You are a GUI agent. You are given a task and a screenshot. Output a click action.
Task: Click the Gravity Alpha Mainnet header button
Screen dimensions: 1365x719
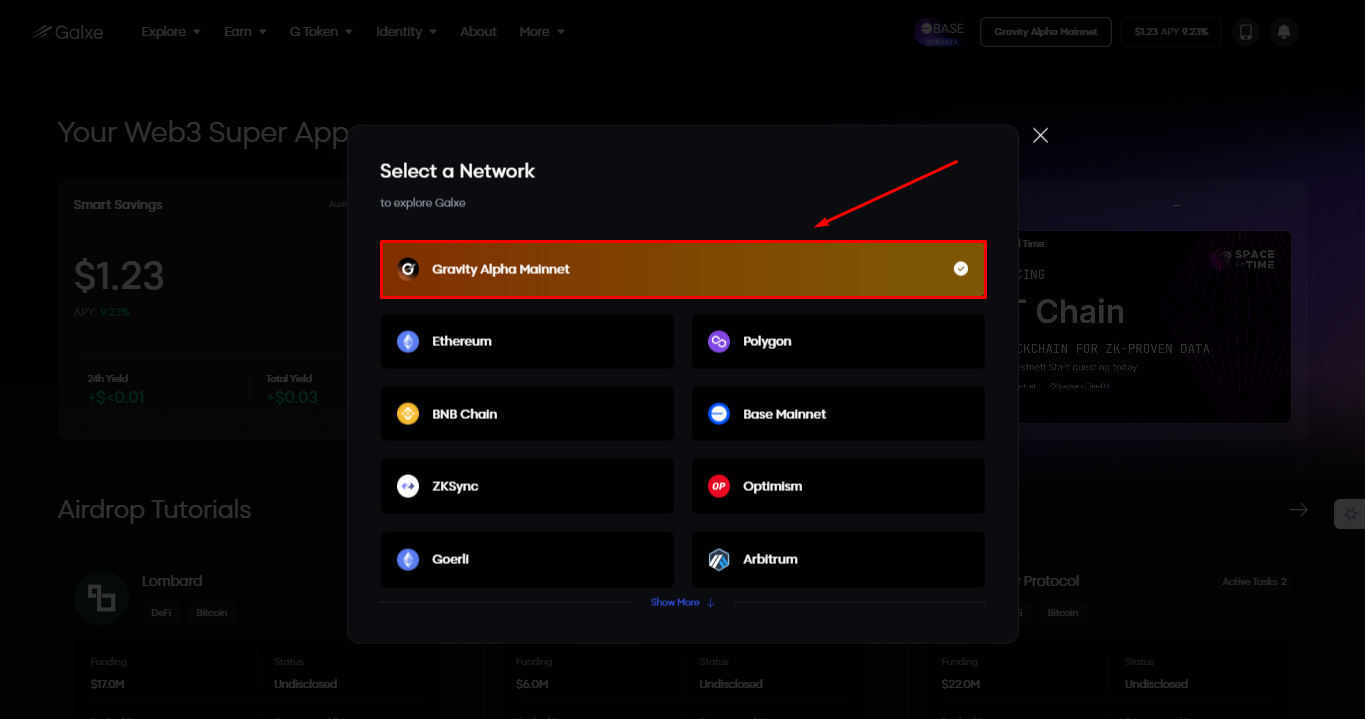coord(1045,32)
